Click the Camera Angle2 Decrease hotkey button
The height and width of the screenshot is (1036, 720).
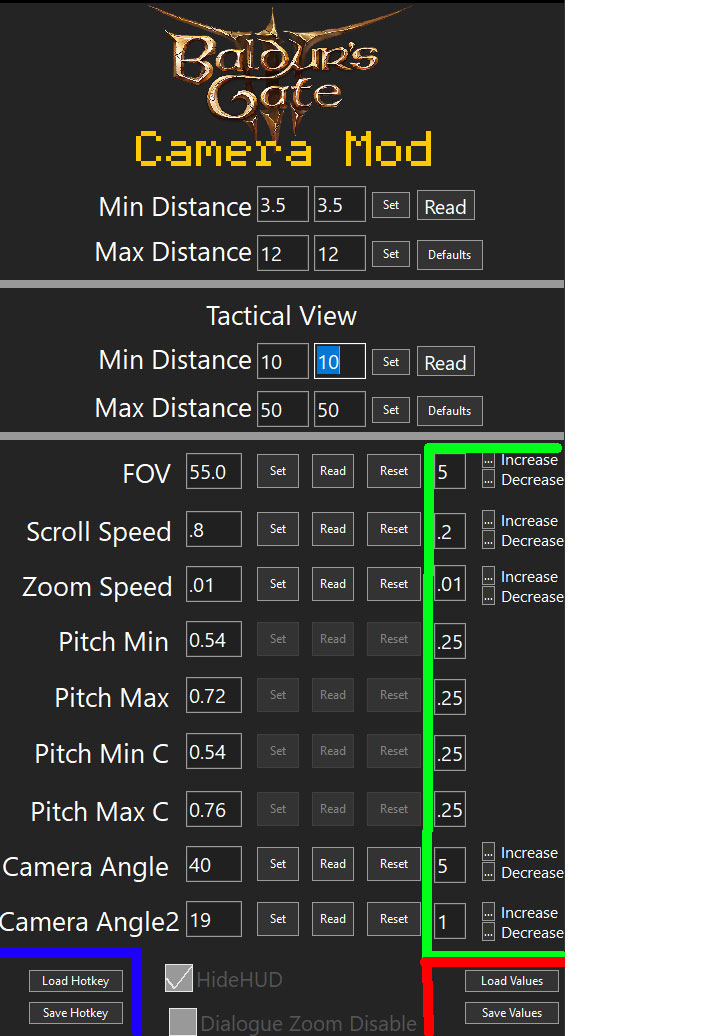[488, 933]
